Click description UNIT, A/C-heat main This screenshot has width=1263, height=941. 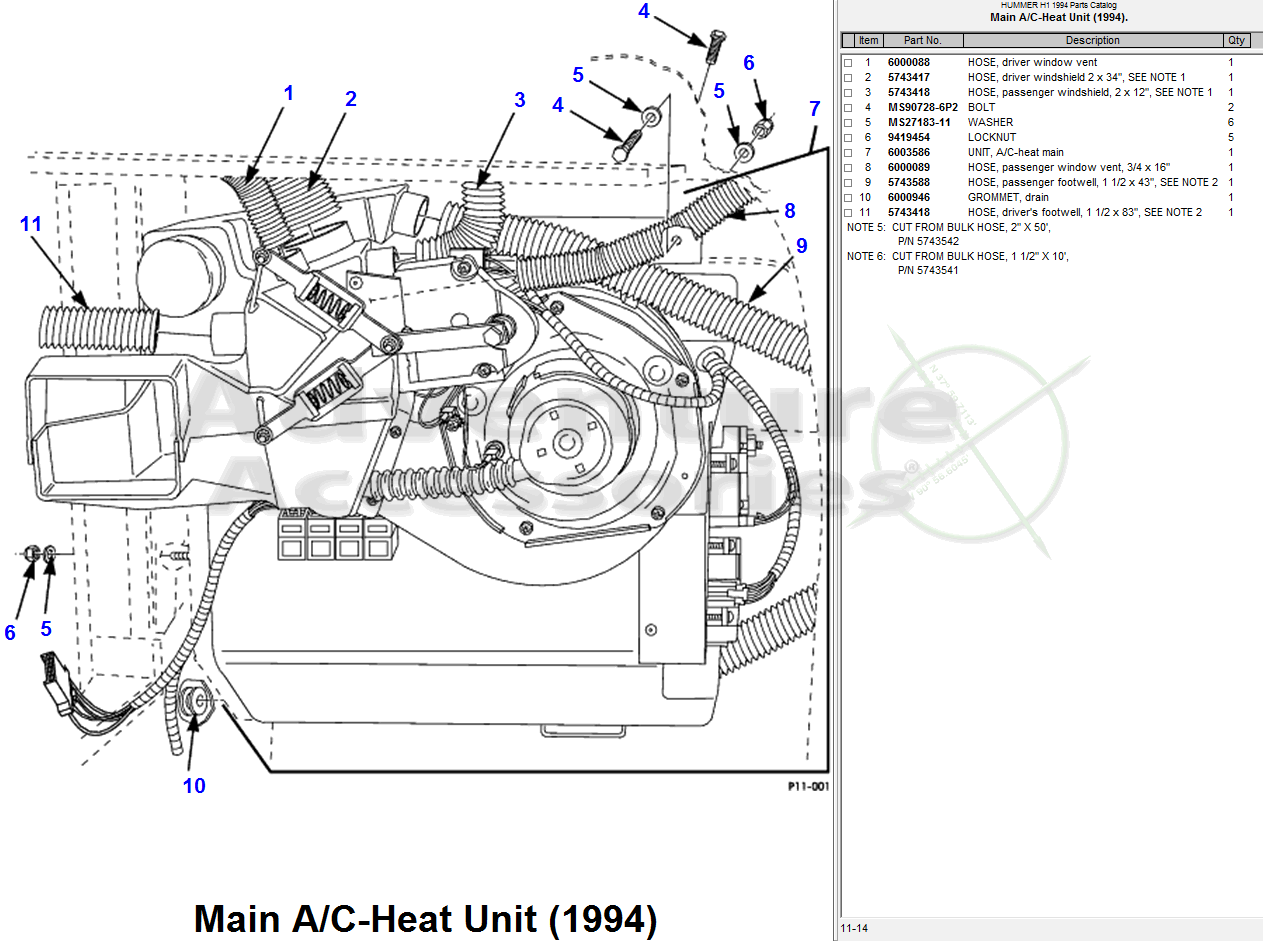pos(1015,153)
